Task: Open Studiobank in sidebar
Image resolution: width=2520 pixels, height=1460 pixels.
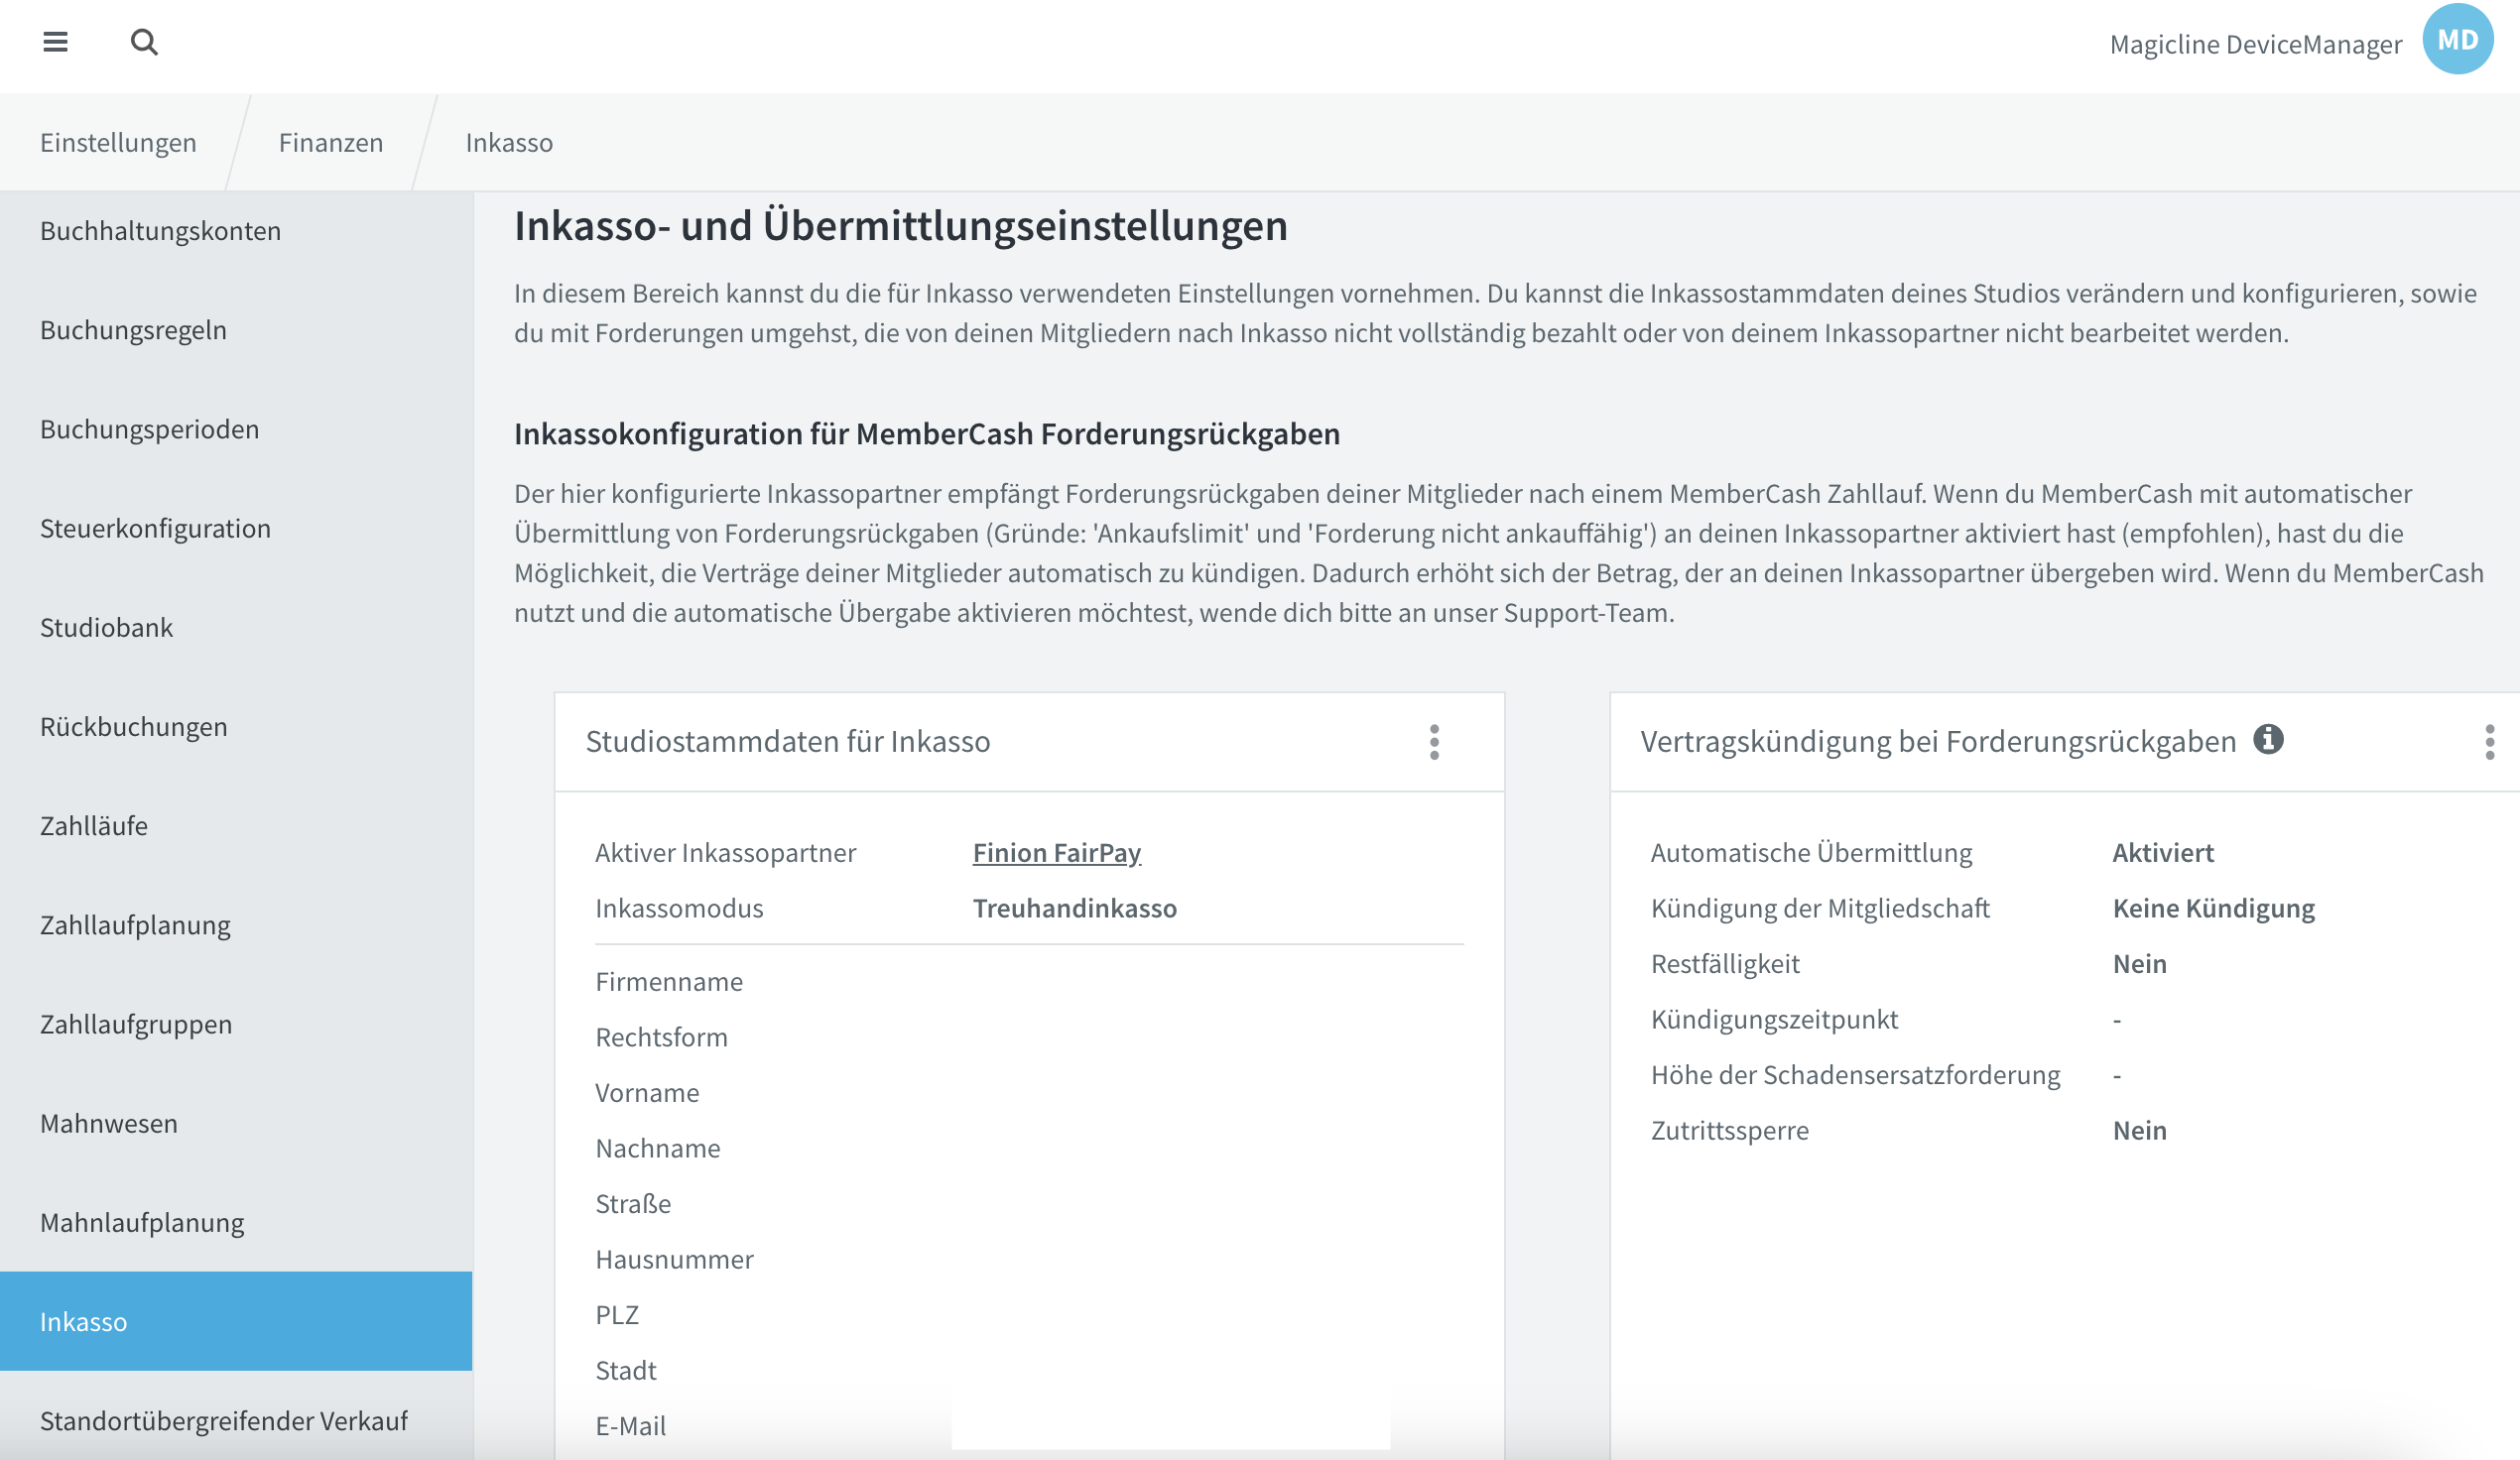Action: 236,627
